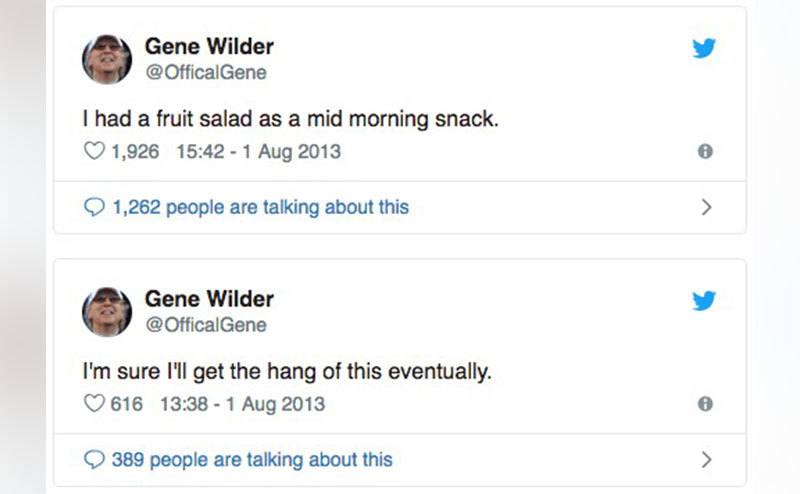
Task: Open Gene Wilder avatar on the second tweet
Action: [107, 311]
